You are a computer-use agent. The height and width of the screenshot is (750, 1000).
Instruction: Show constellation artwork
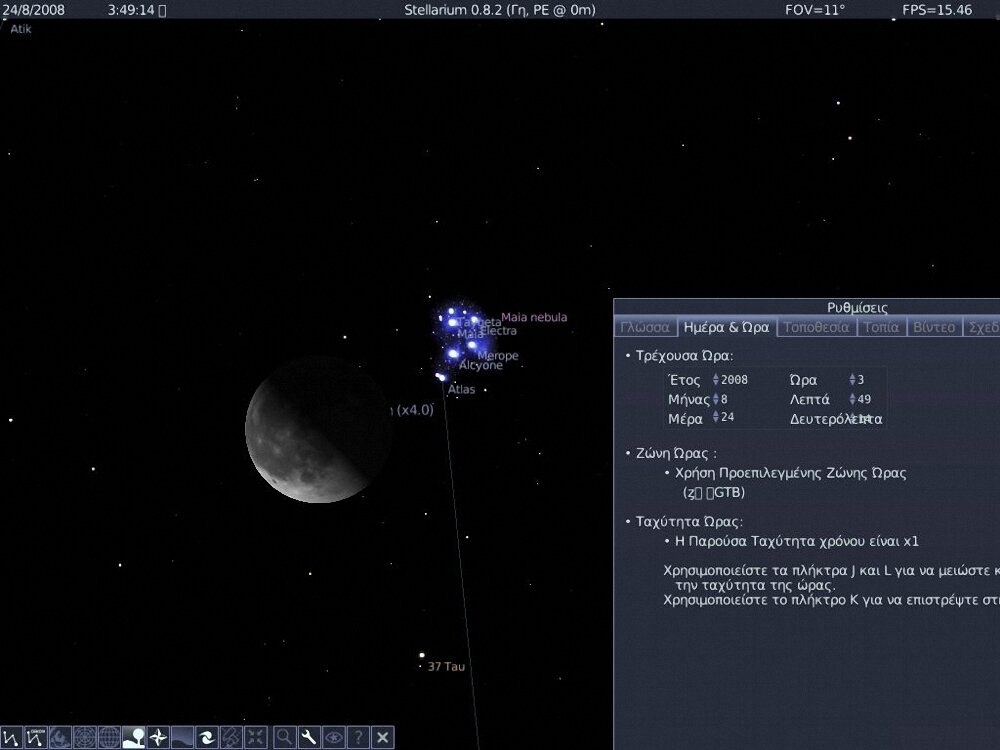coord(60,737)
